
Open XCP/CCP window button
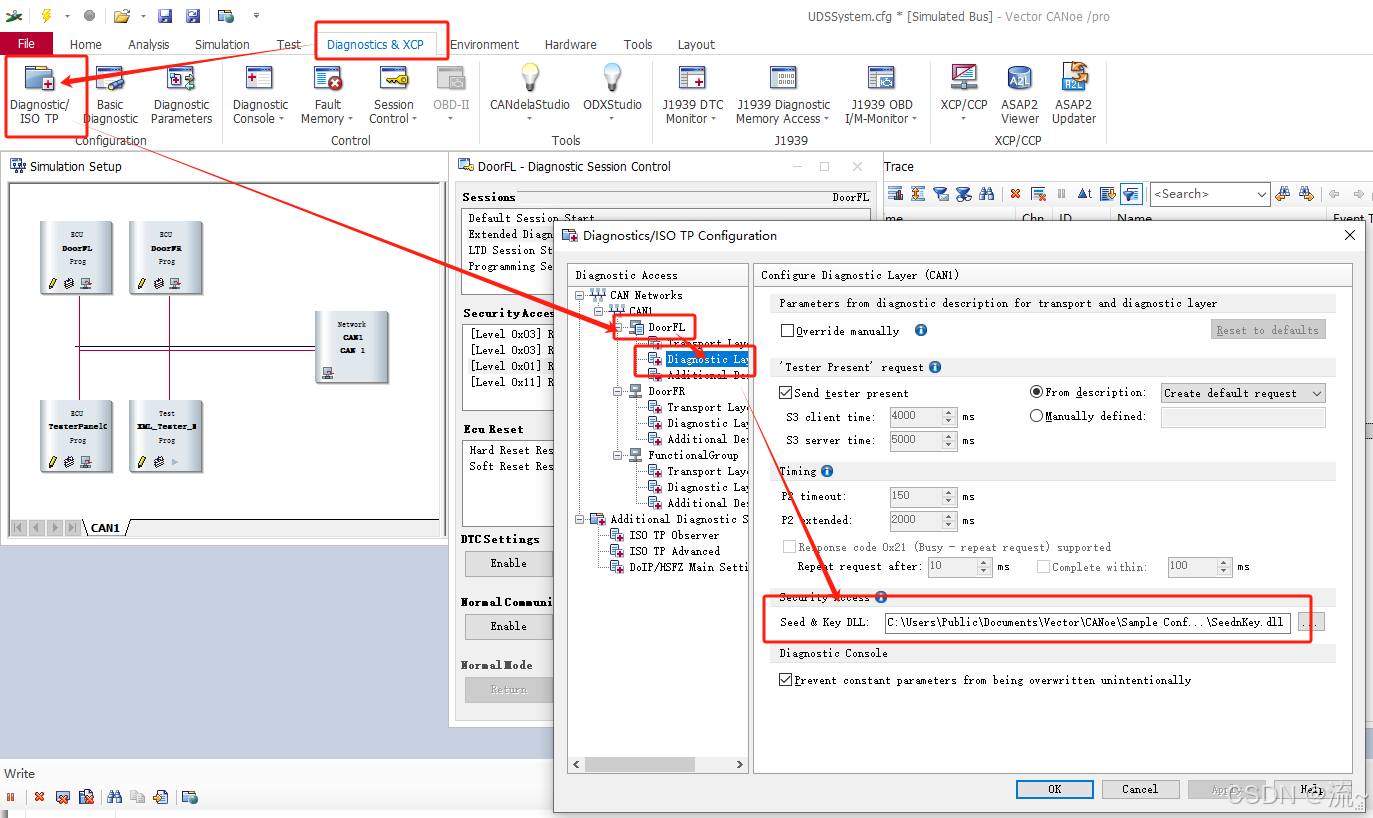(x=964, y=95)
